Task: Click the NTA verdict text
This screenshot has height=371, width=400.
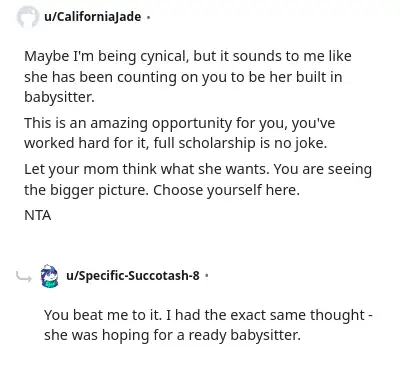Action: point(38,215)
